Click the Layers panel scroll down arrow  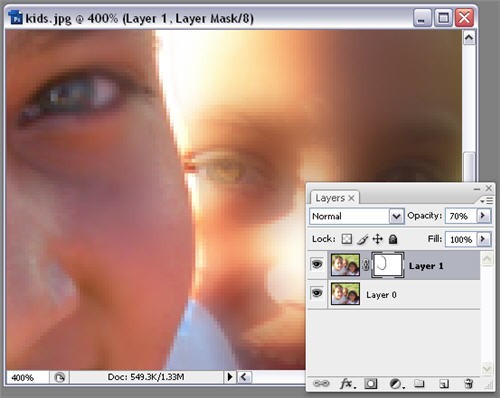(x=487, y=369)
